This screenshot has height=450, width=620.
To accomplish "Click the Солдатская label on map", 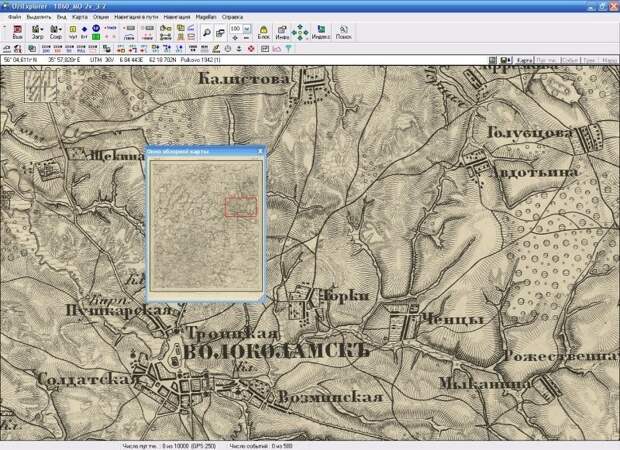I will tap(89, 379).
